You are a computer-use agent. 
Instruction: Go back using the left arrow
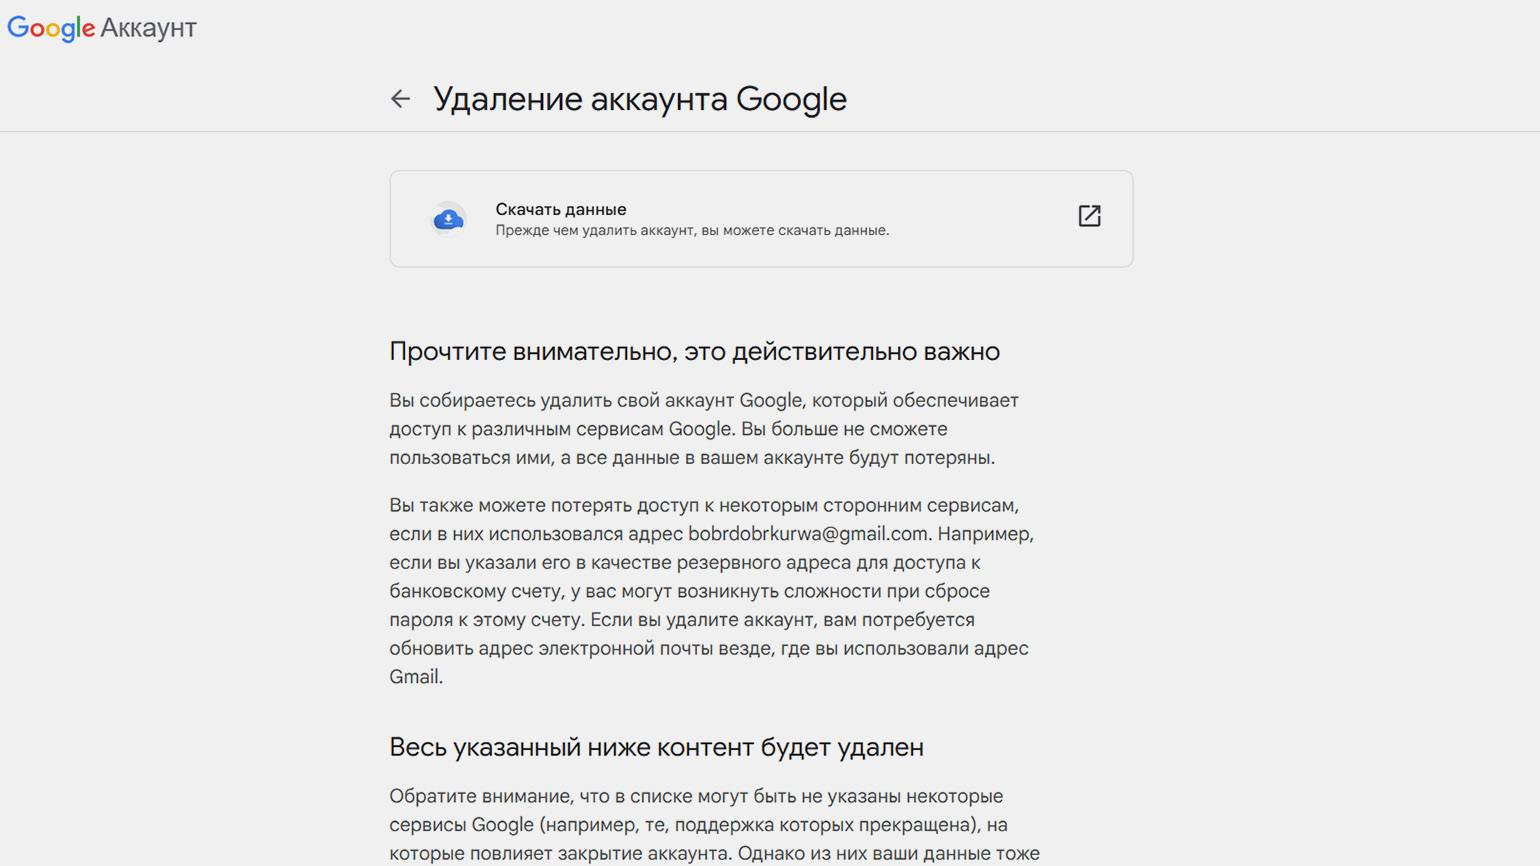[x=400, y=98]
